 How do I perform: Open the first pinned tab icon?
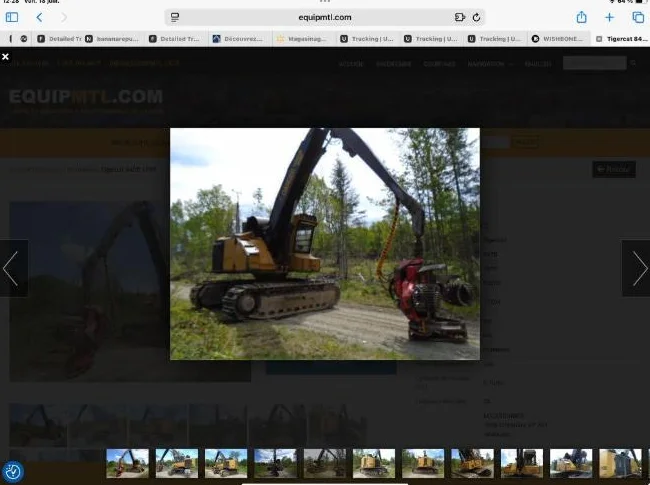click(x=10, y=39)
